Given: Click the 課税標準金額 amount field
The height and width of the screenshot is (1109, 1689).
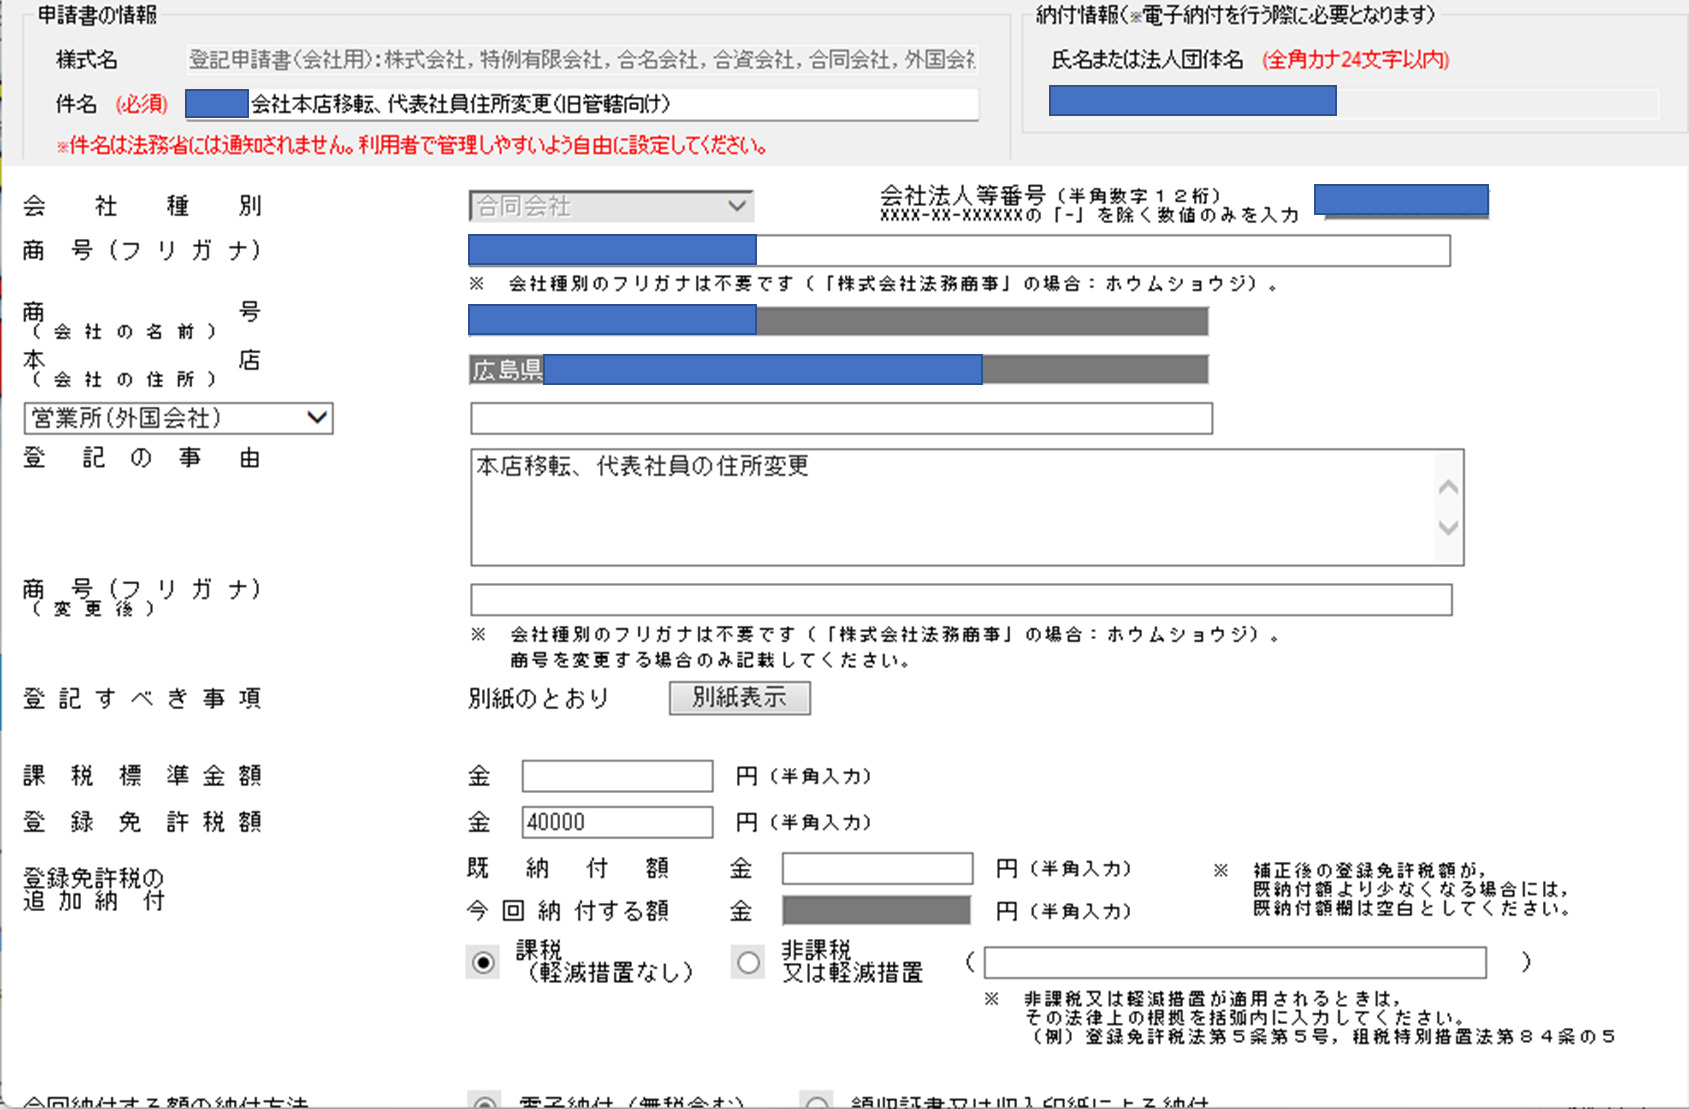Looking at the screenshot, I should tap(617, 776).
